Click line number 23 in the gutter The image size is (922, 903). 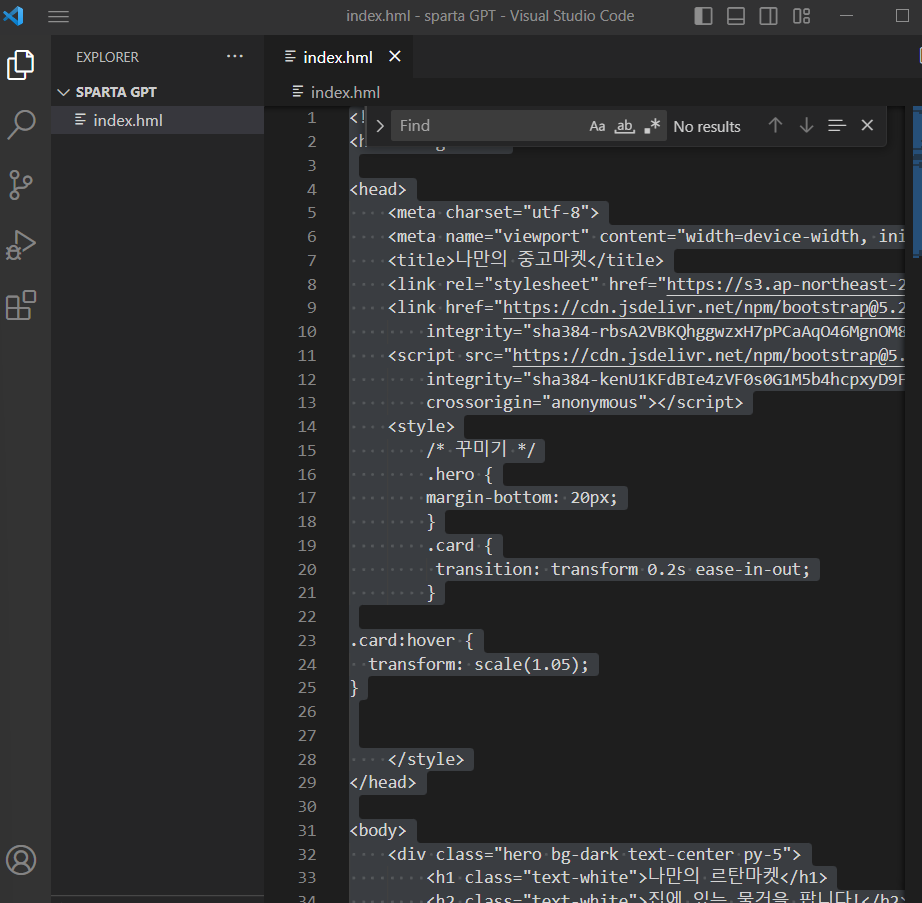click(307, 641)
